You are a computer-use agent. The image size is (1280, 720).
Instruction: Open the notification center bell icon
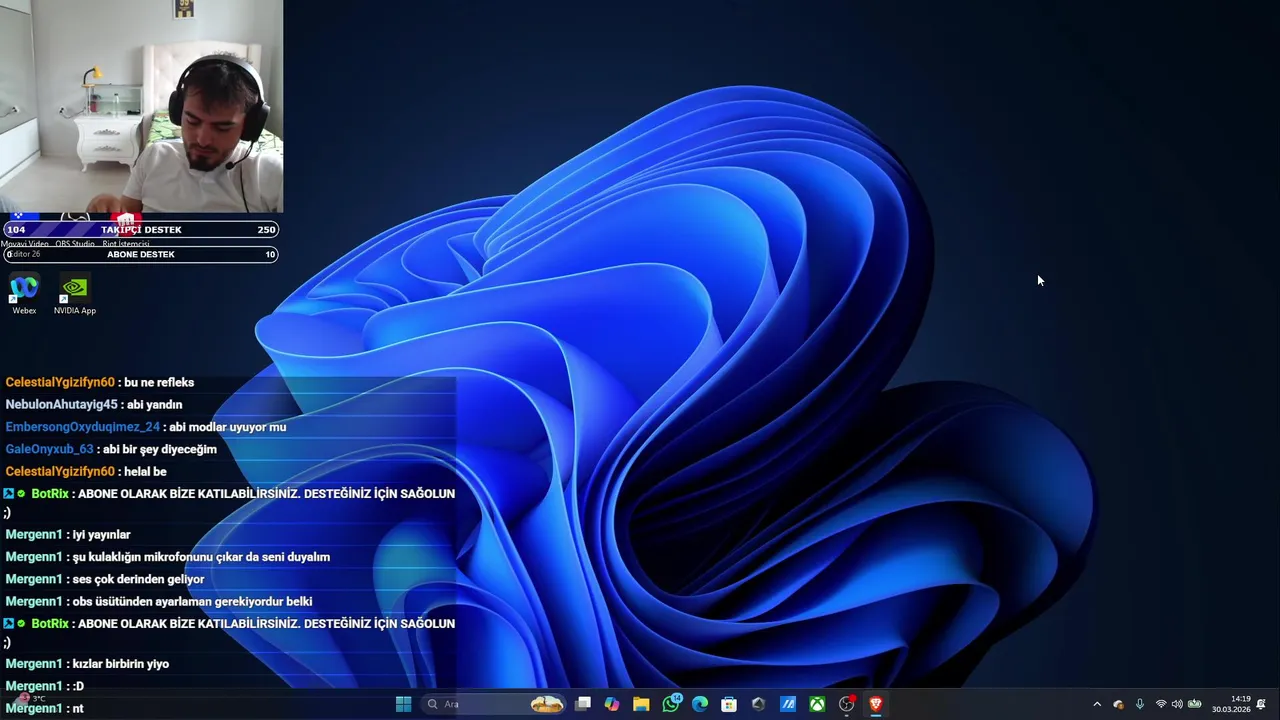point(1261,704)
